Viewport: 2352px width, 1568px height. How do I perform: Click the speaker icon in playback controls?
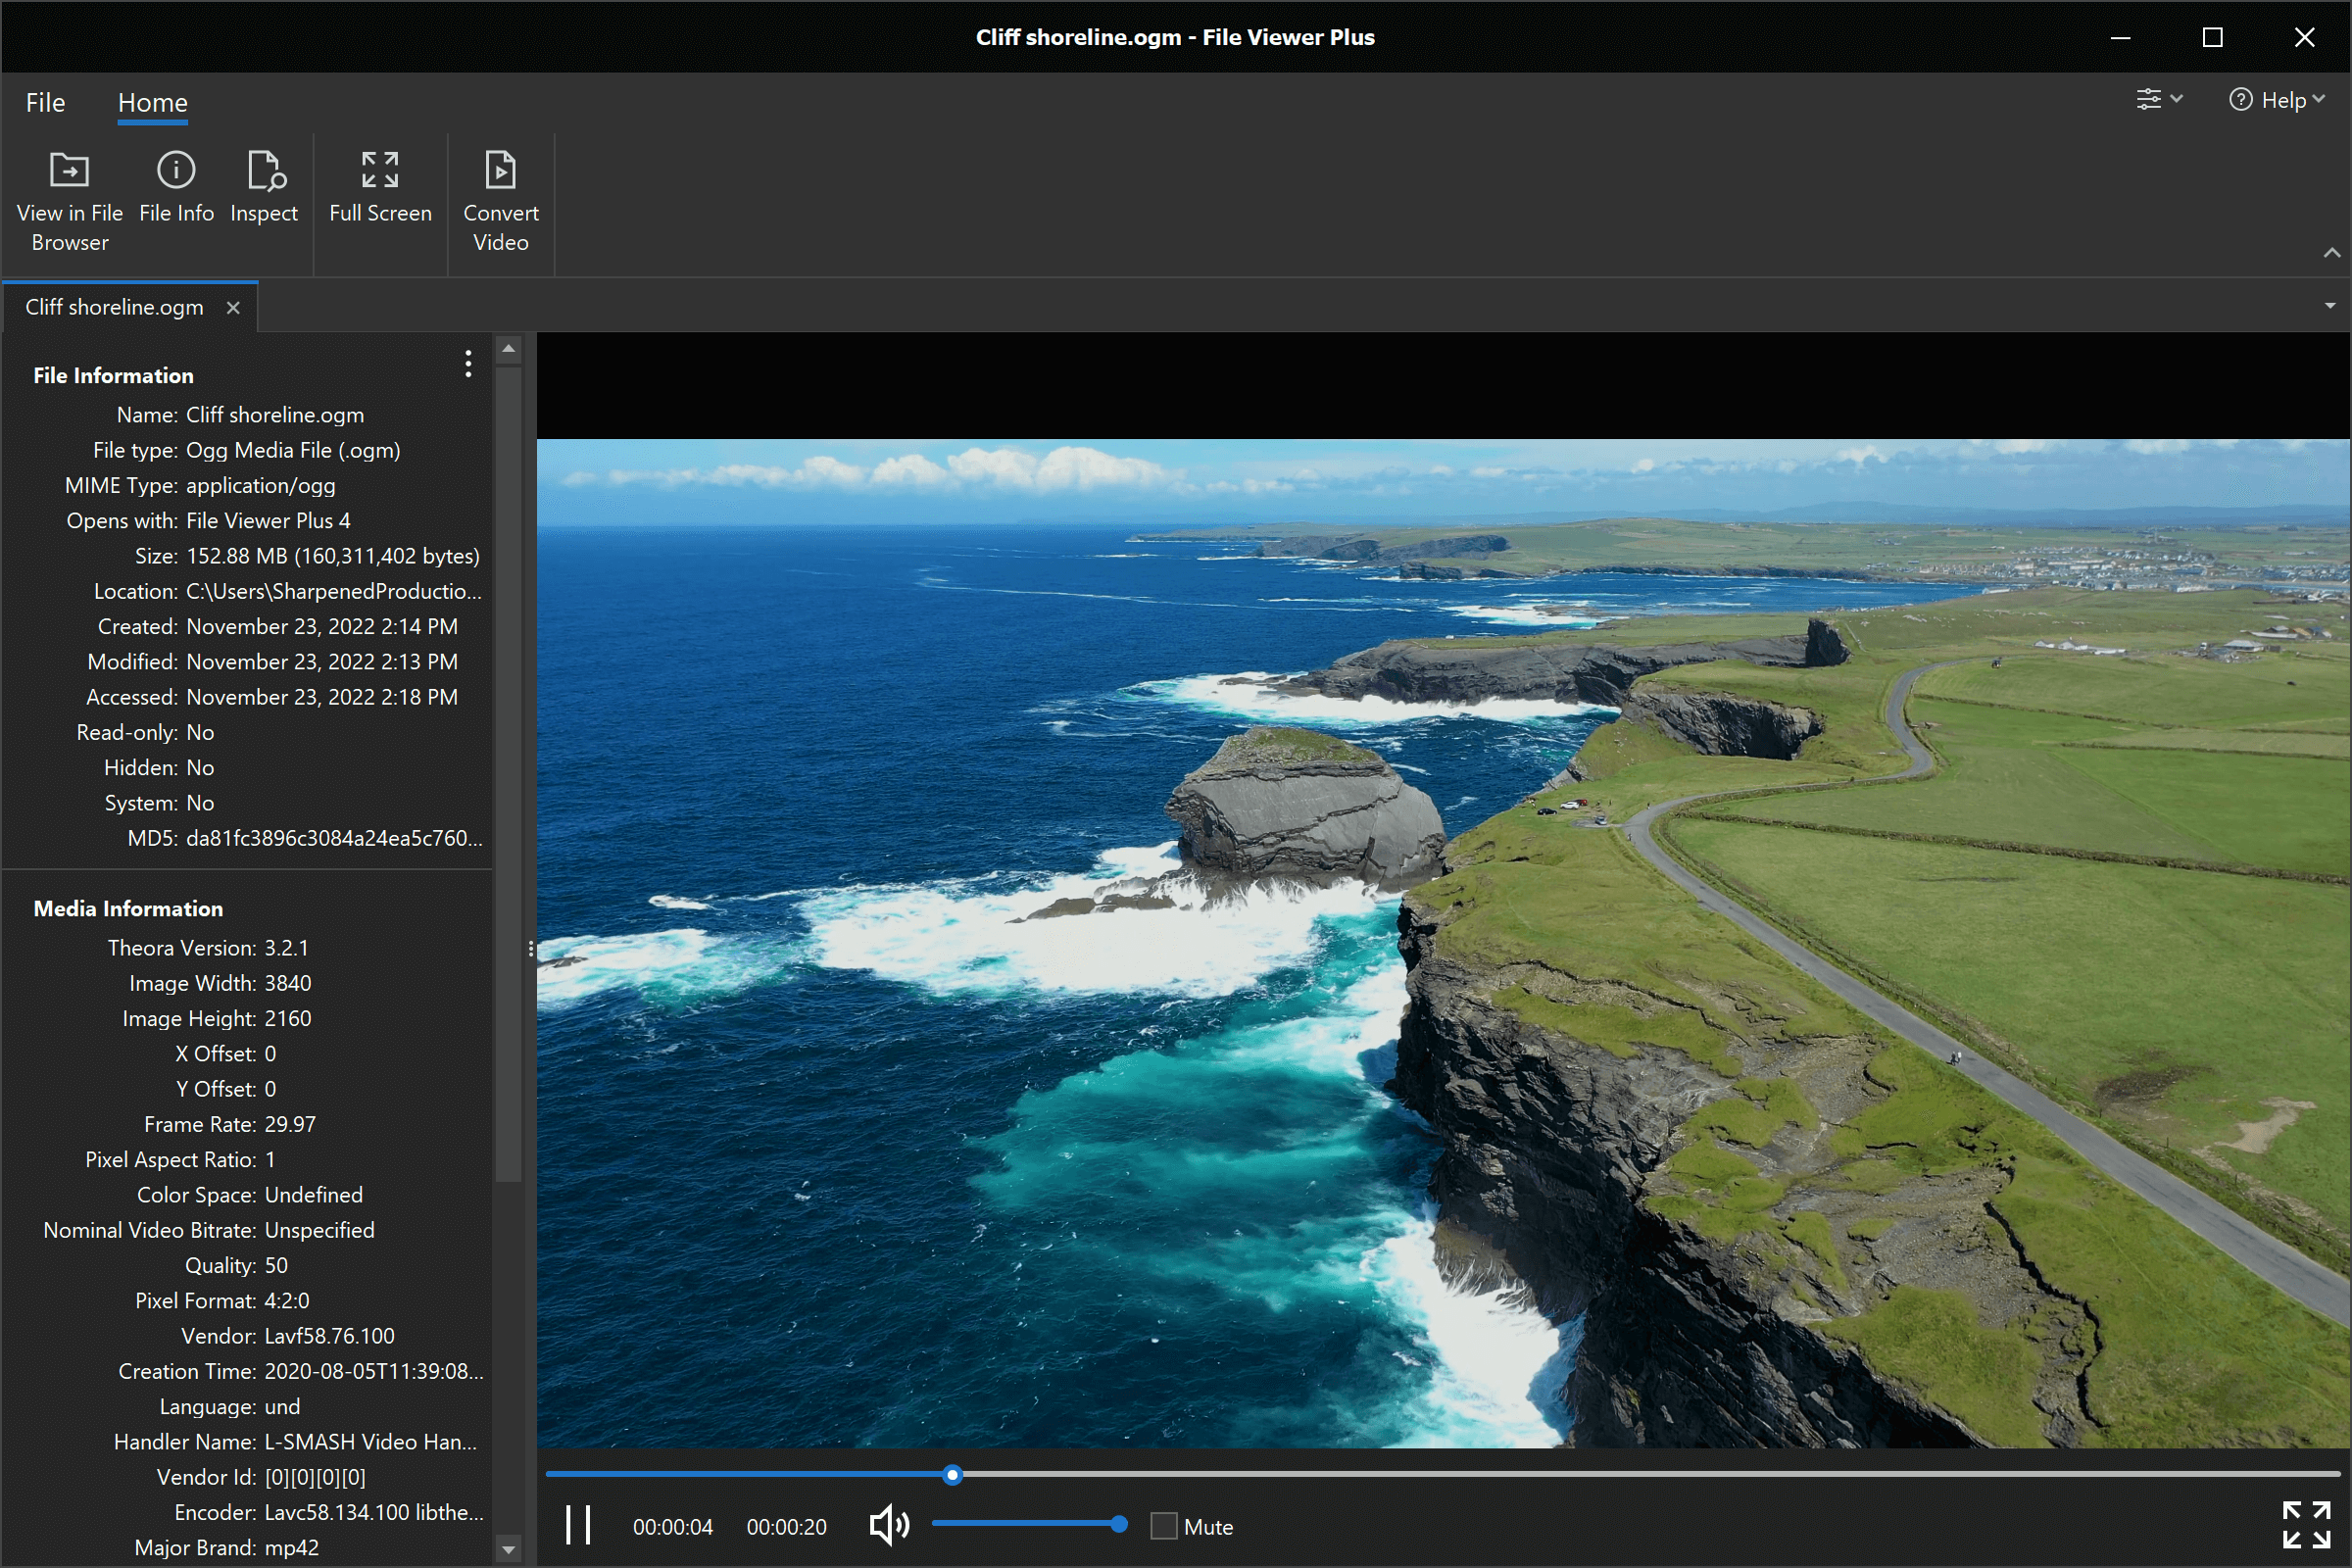[888, 1525]
